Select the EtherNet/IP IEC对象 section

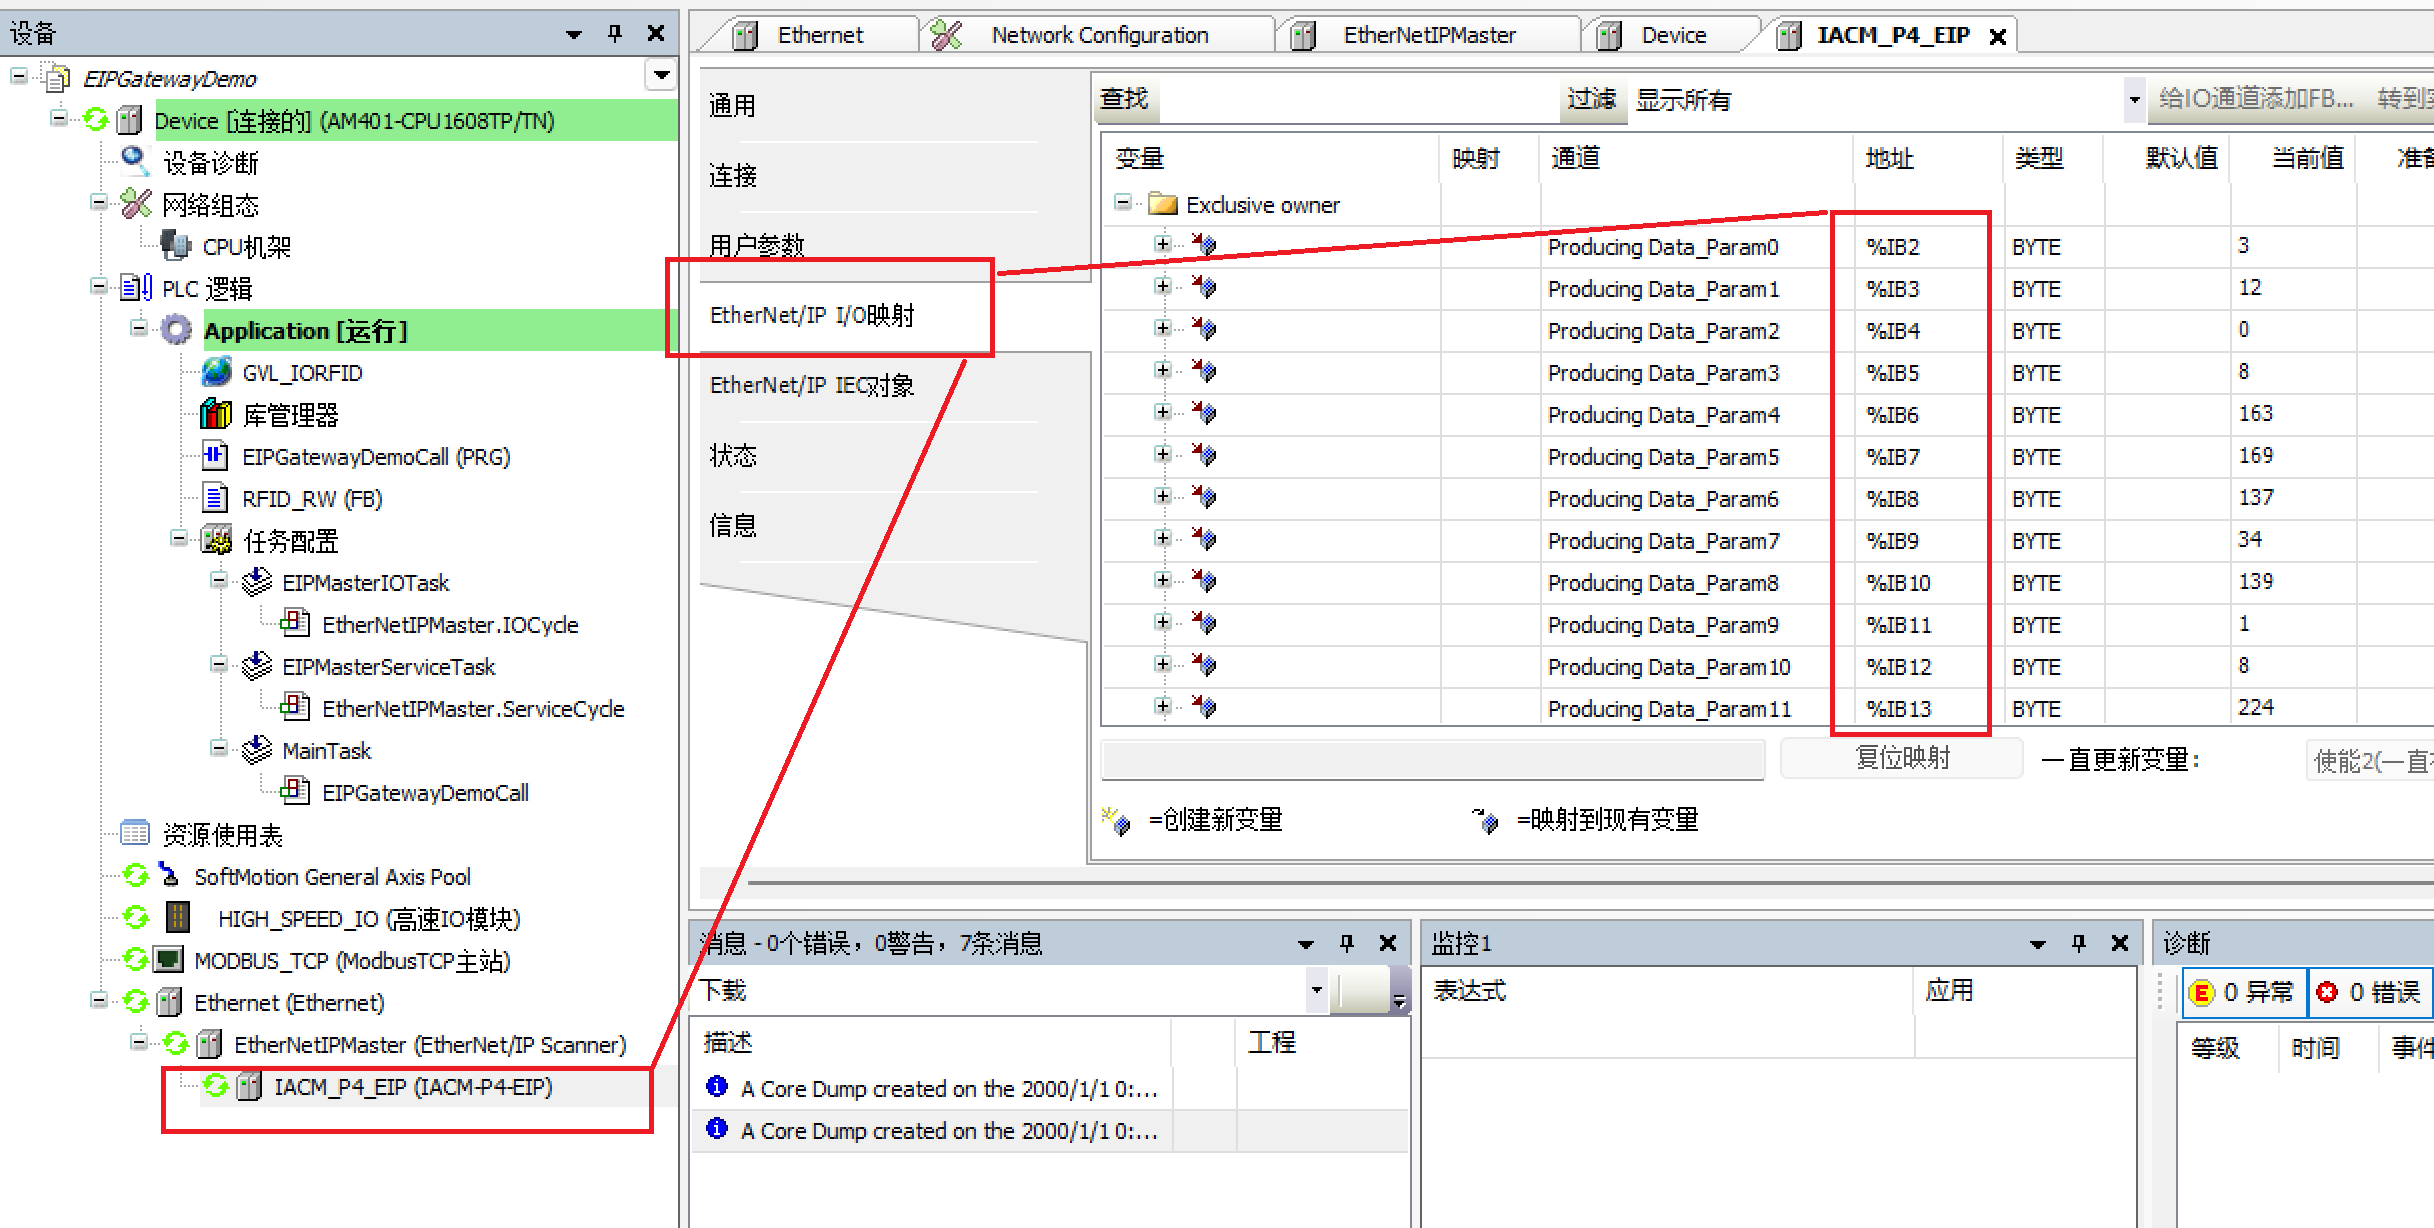tap(810, 385)
